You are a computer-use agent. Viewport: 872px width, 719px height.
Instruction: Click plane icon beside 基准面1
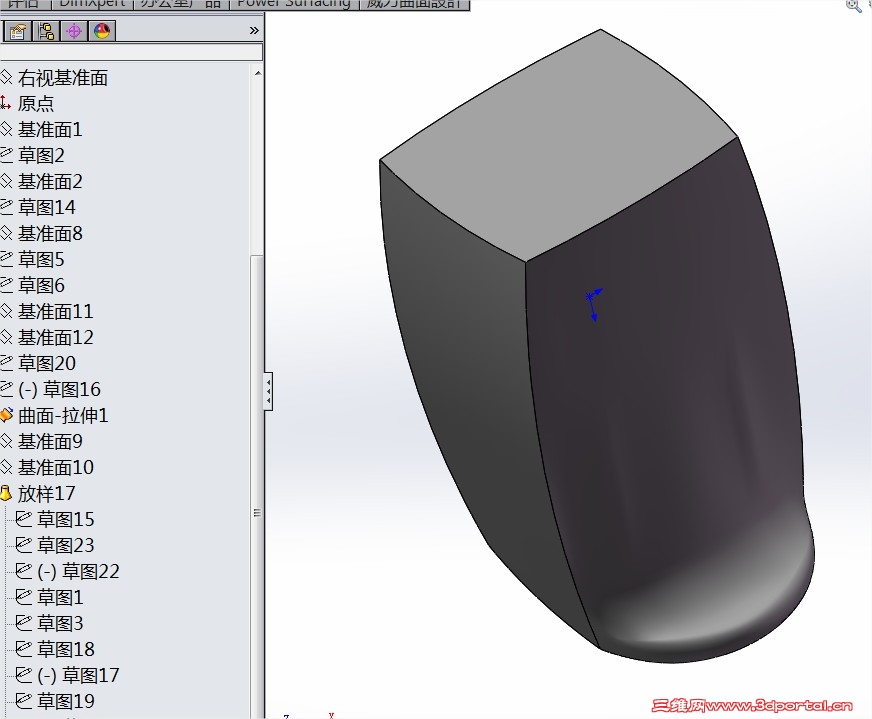coord(6,129)
